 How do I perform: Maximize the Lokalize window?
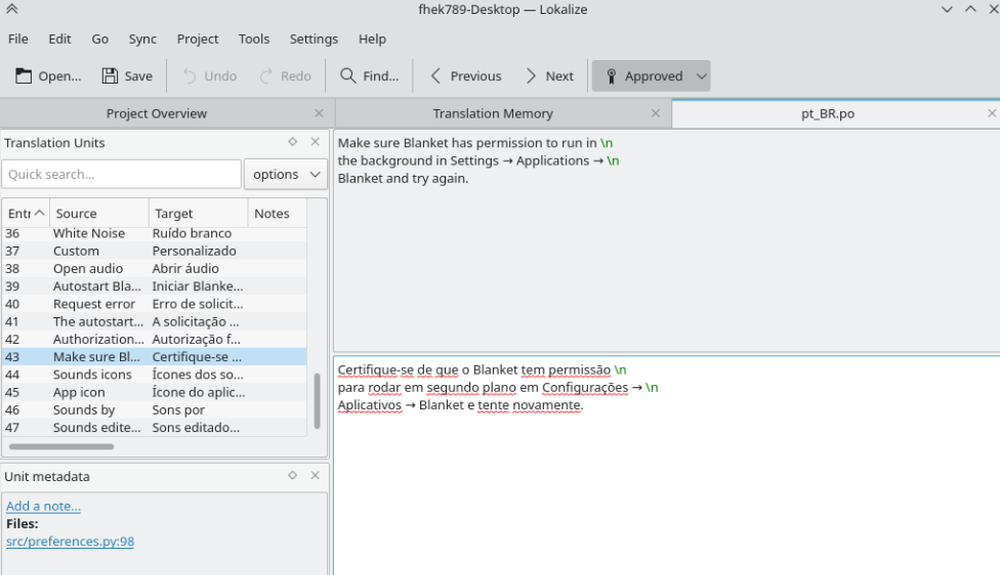(x=971, y=9)
